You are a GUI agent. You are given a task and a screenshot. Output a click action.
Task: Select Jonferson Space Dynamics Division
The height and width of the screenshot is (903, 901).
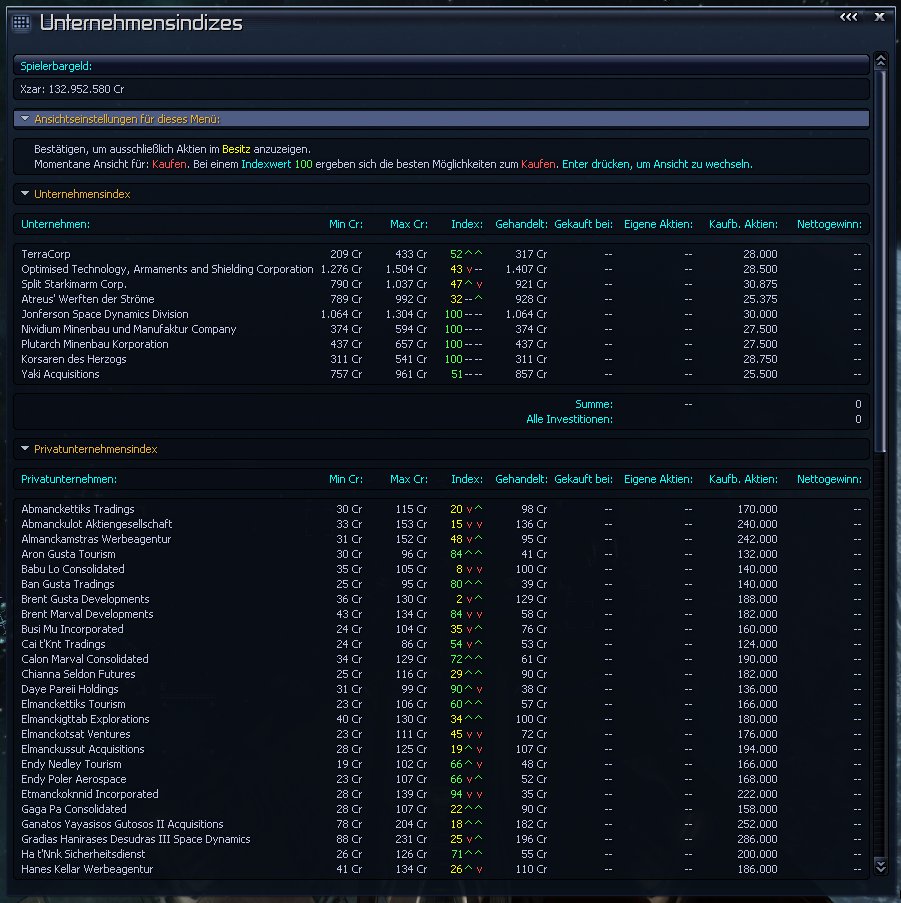click(105, 314)
